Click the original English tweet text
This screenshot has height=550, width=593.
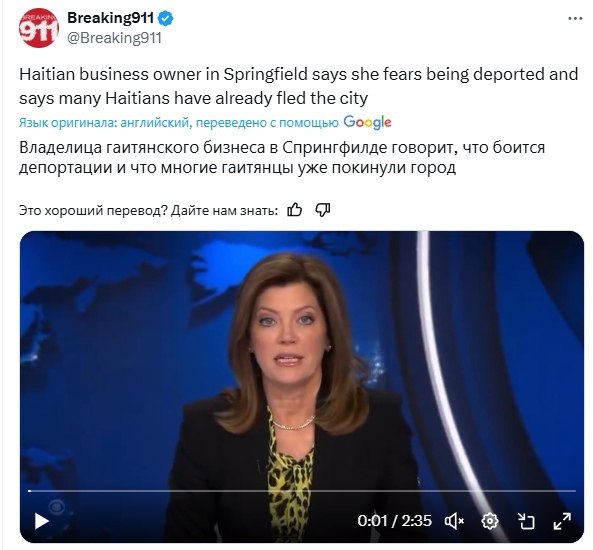(x=298, y=86)
